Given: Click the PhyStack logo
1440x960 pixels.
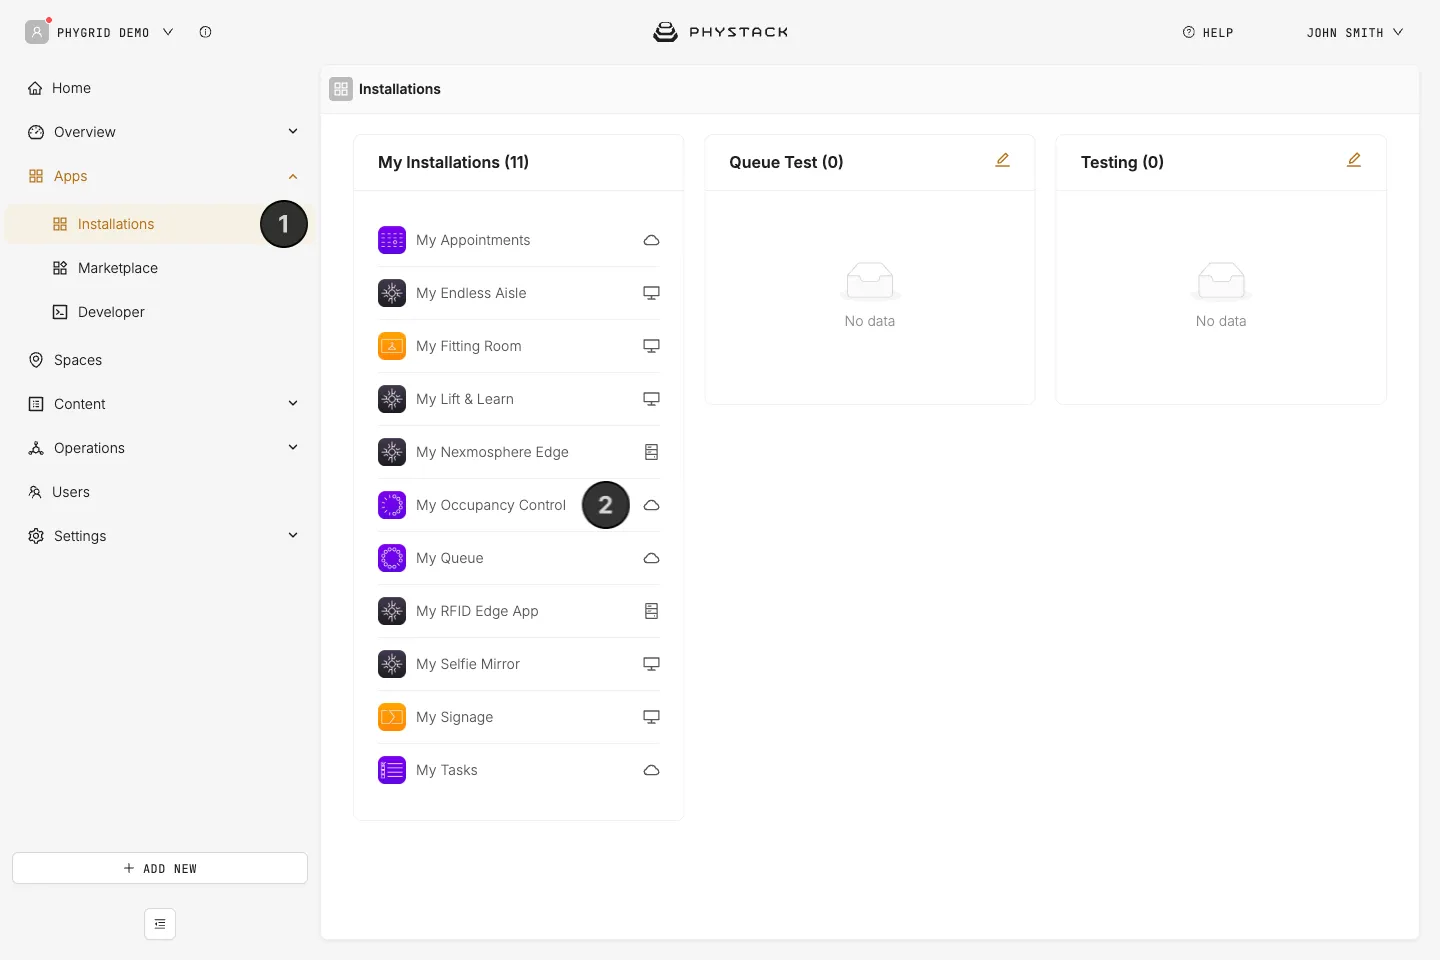Looking at the screenshot, I should pyautogui.click(x=720, y=32).
